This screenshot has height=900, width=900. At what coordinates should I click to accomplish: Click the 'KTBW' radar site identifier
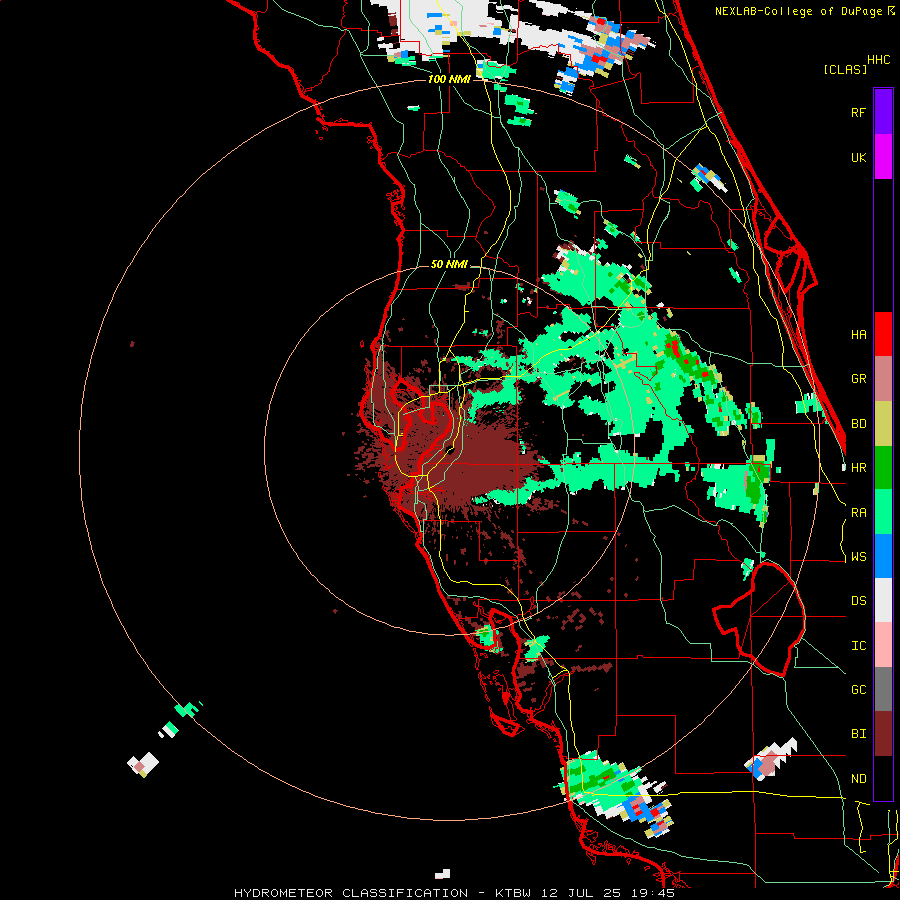(513, 893)
